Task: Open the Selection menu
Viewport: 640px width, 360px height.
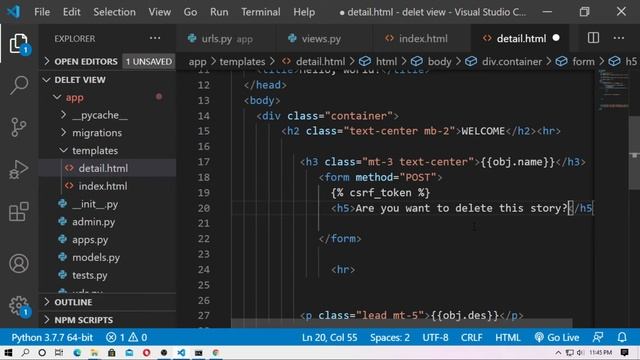Action: tap(114, 12)
